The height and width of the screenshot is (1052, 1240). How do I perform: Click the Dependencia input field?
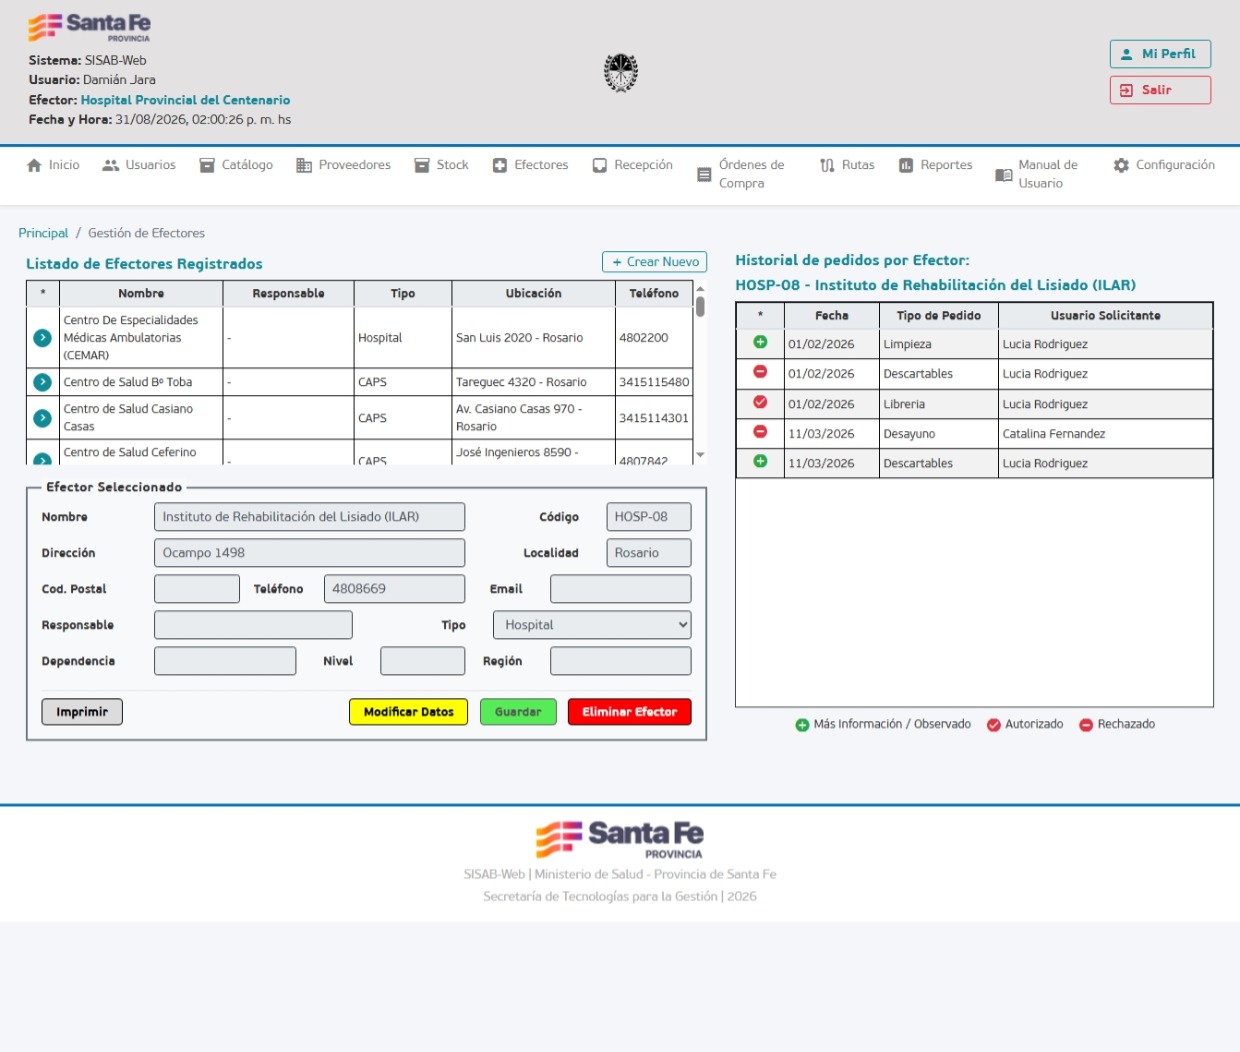225,661
